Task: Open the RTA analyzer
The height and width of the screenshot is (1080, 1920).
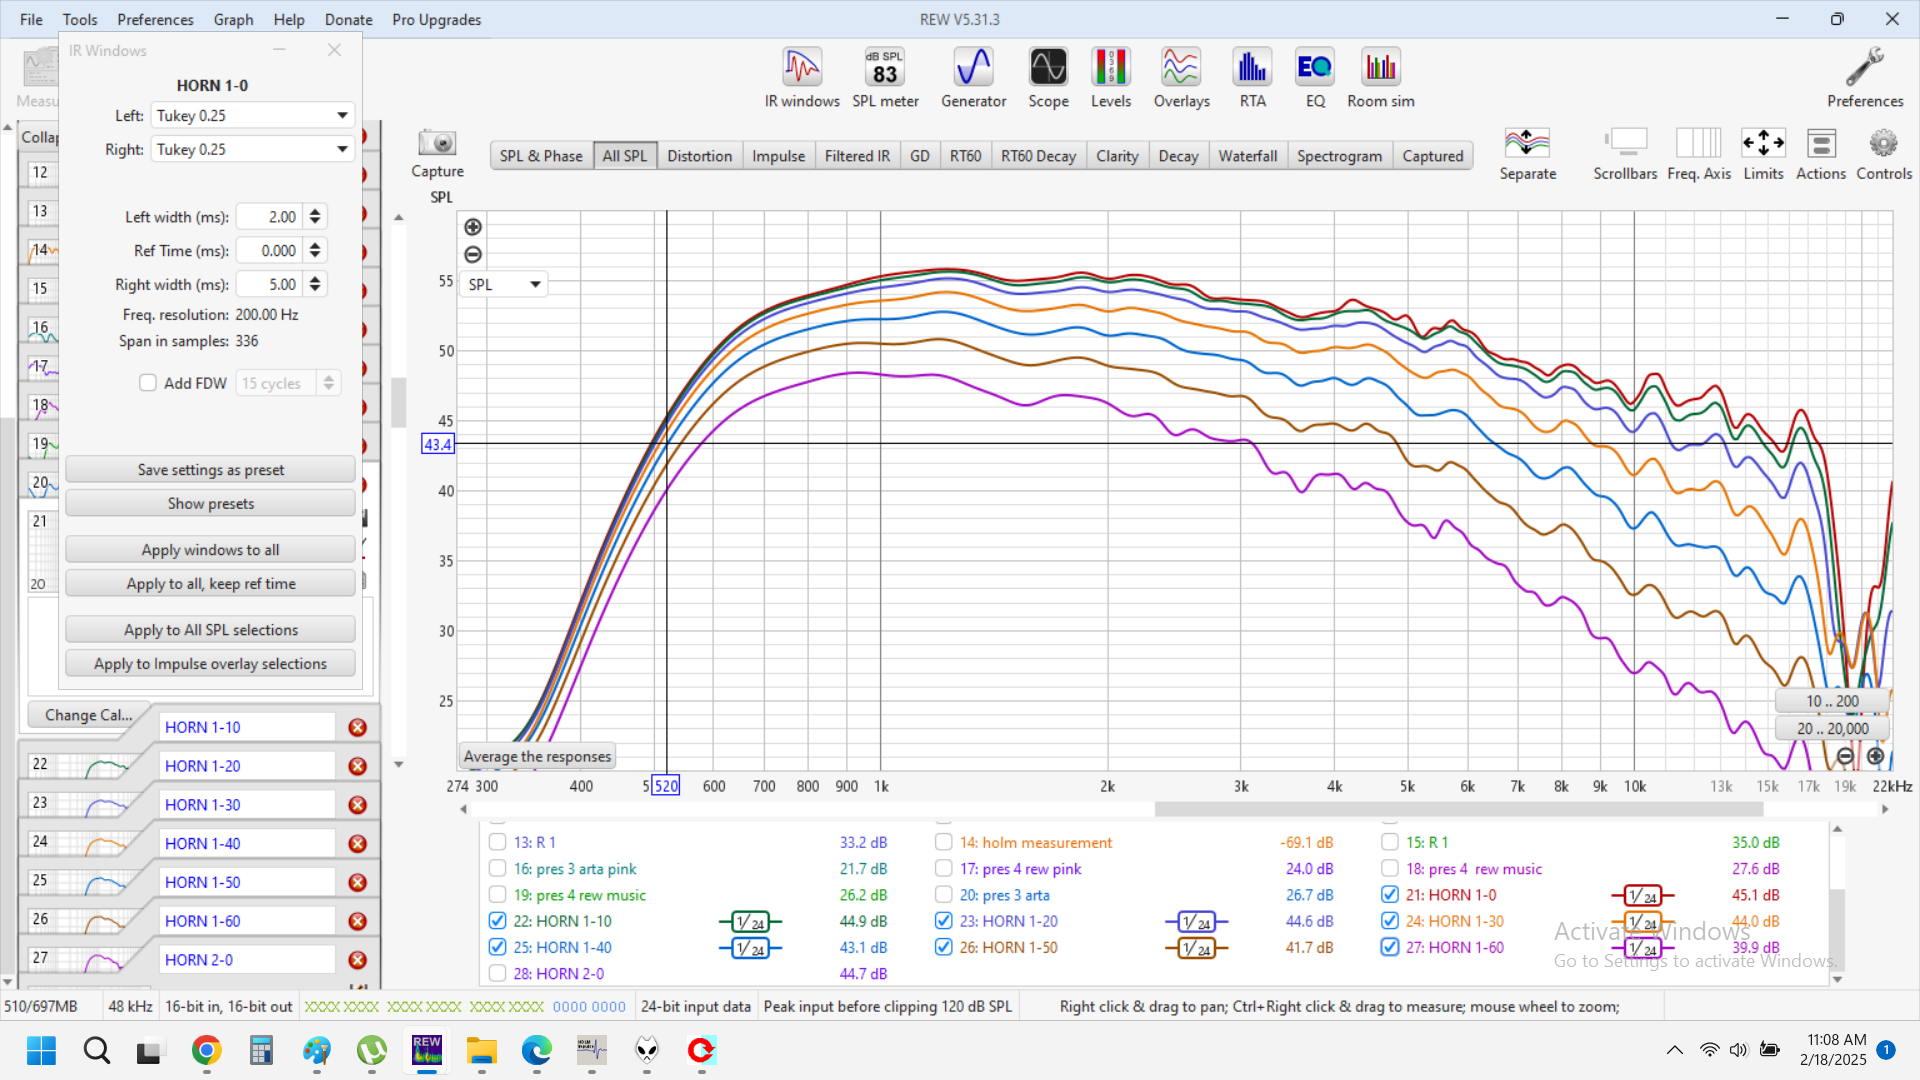Action: tap(1252, 78)
